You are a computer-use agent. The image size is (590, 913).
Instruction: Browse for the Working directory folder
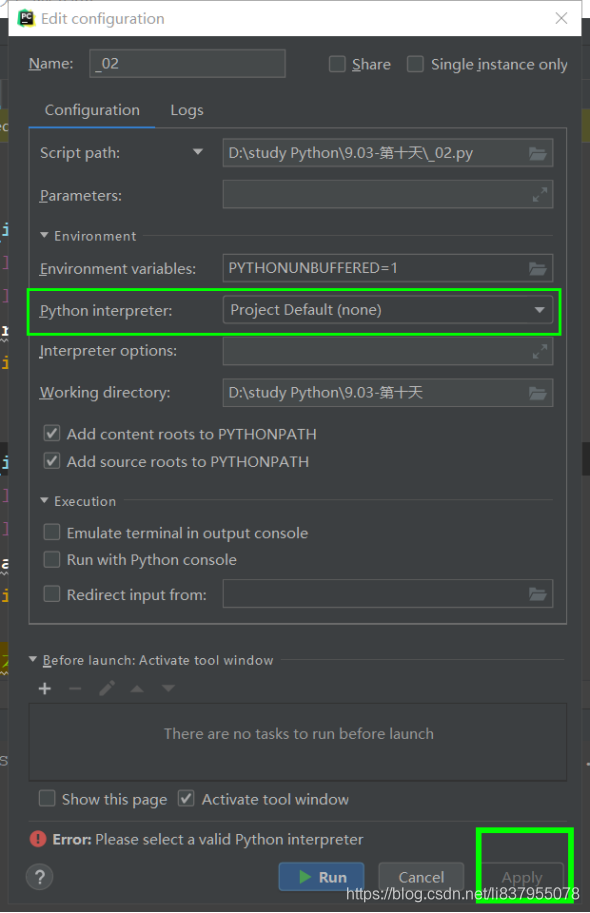(x=537, y=392)
